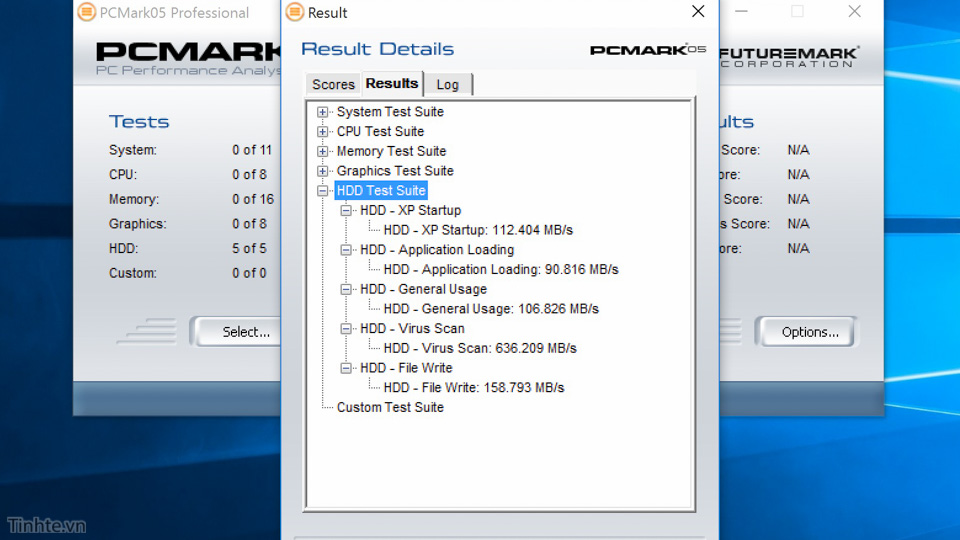Click the General Usage 106.826 MB/s result
The height and width of the screenshot is (540, 960).
coord(491,309)
